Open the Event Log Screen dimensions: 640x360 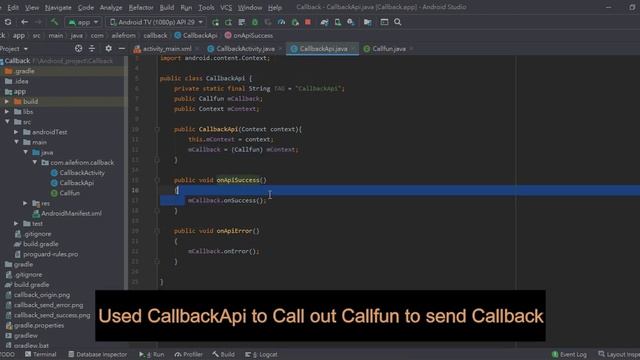tap(569, 354)
